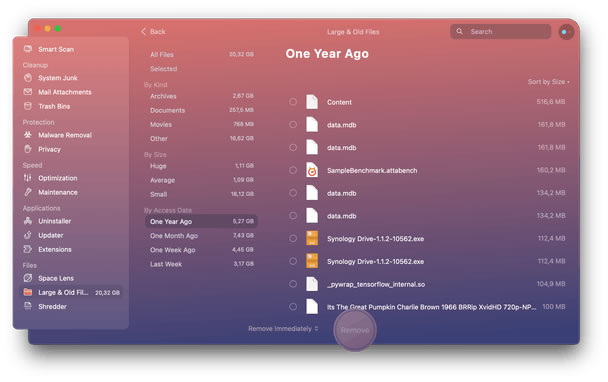Click the 104,9 MB size value

[x=551, y=284]
